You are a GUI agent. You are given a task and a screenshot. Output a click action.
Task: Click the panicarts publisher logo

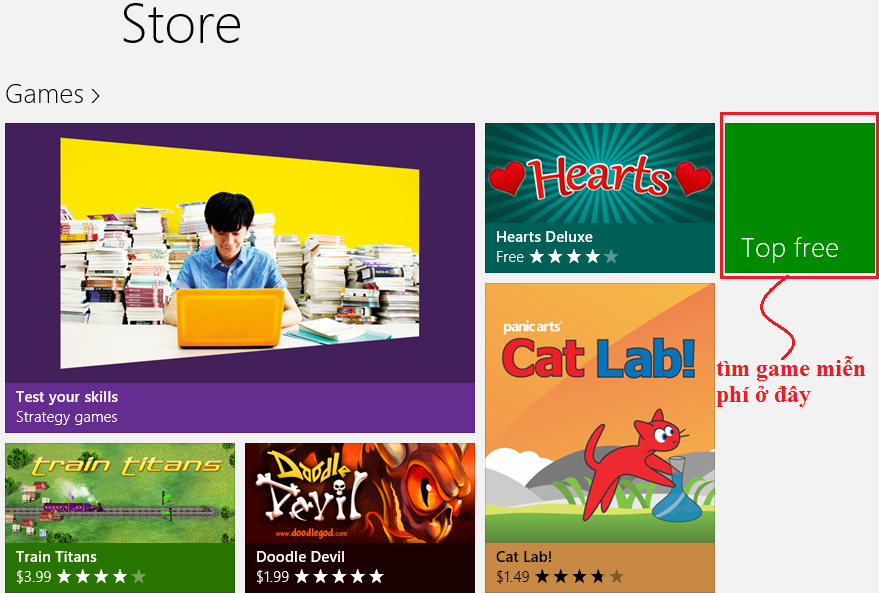(x=532, y=327)
